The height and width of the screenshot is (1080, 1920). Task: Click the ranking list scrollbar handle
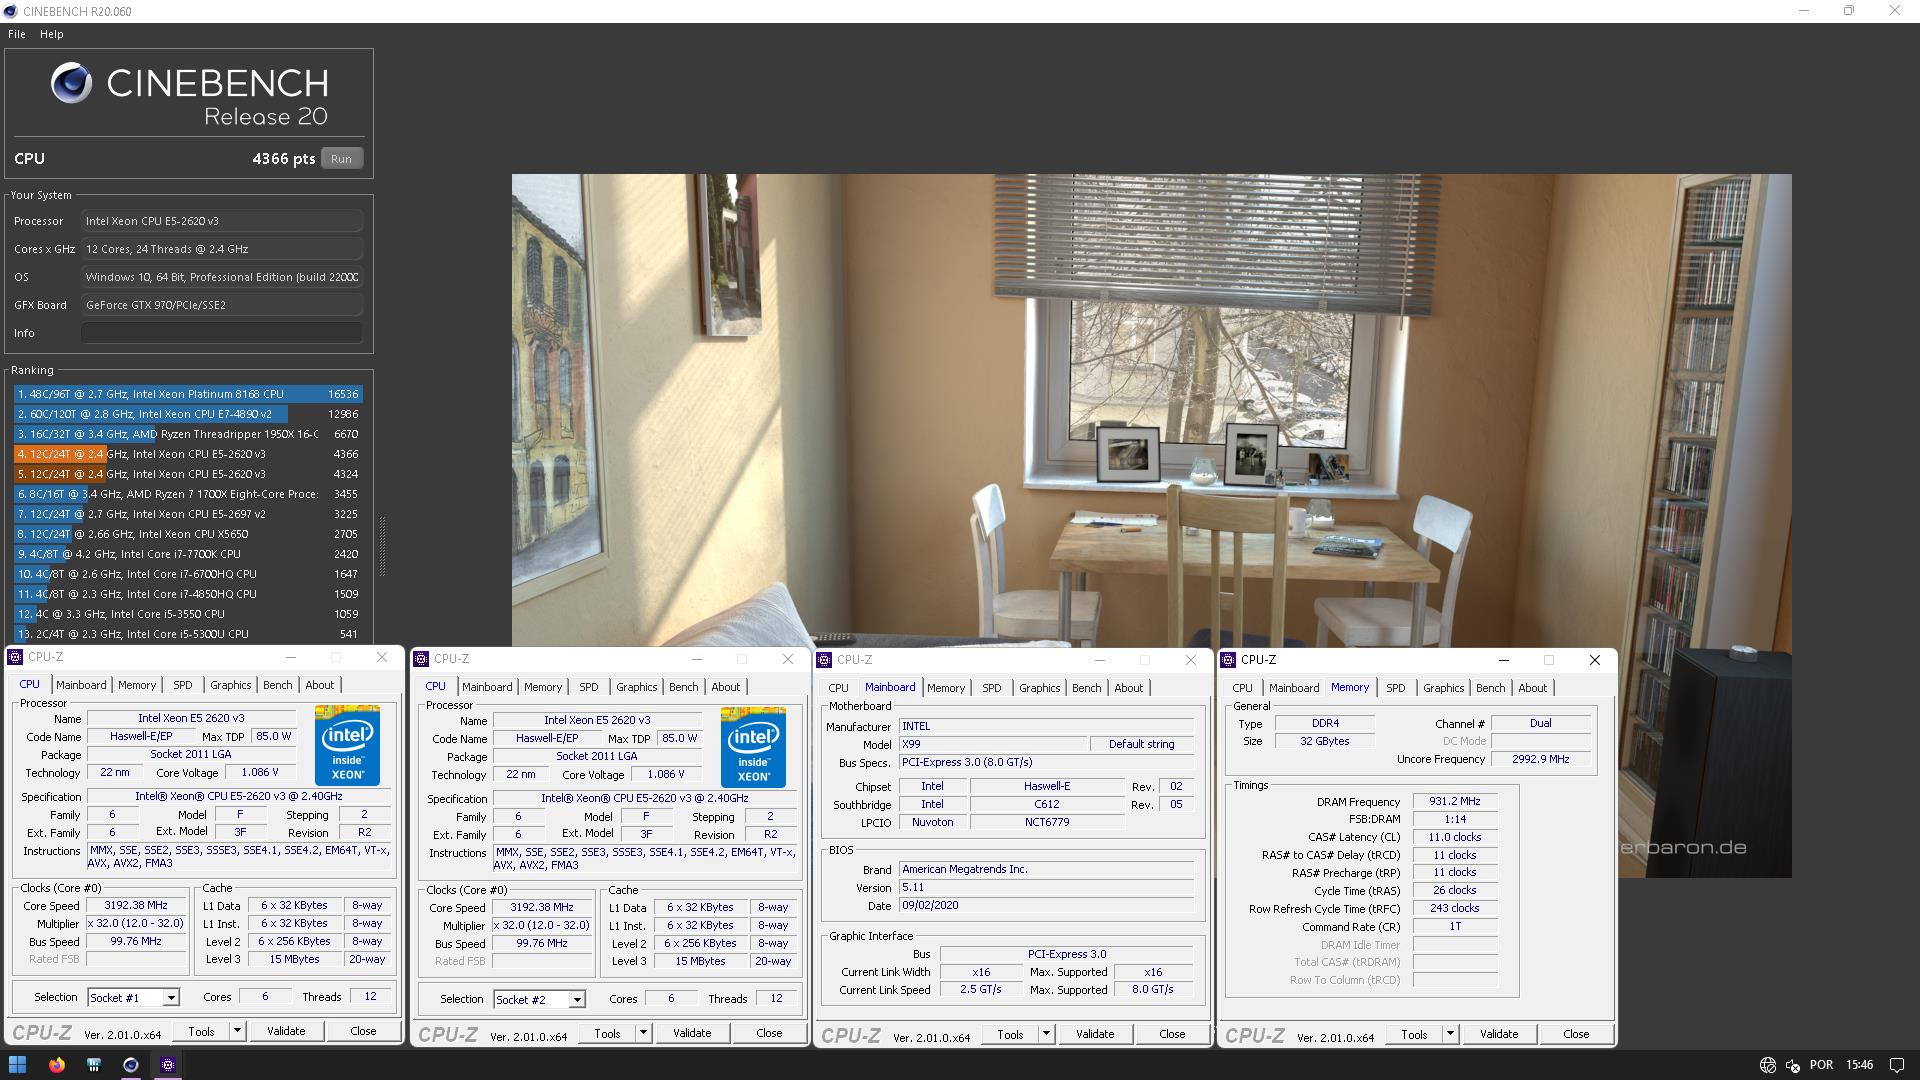(382, 547)
